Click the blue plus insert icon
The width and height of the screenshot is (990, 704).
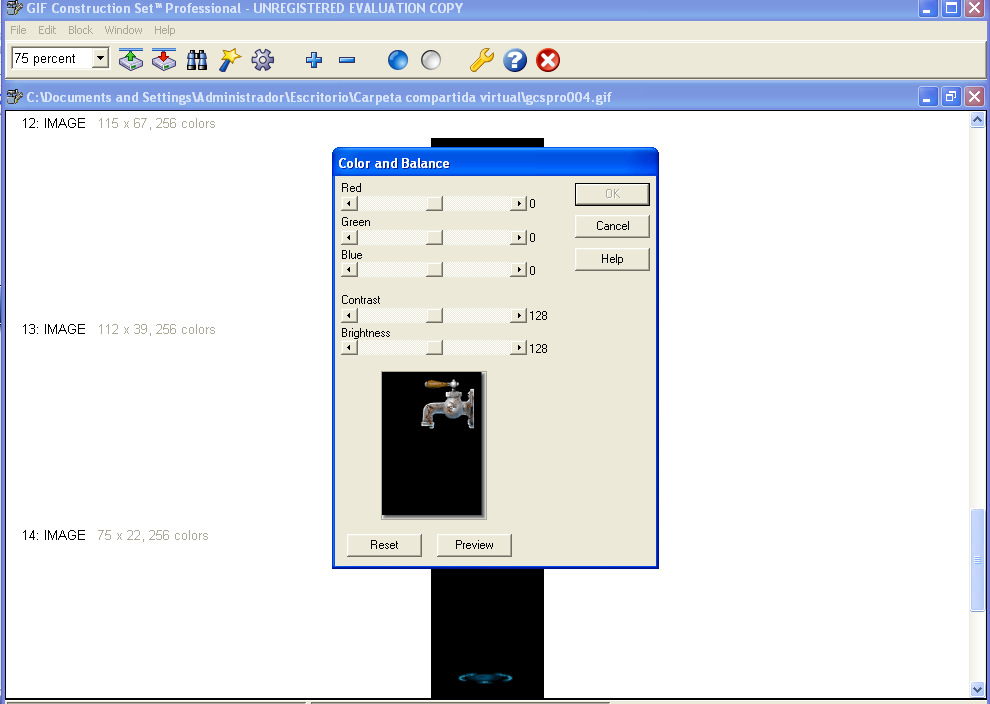tap(314, 60)
